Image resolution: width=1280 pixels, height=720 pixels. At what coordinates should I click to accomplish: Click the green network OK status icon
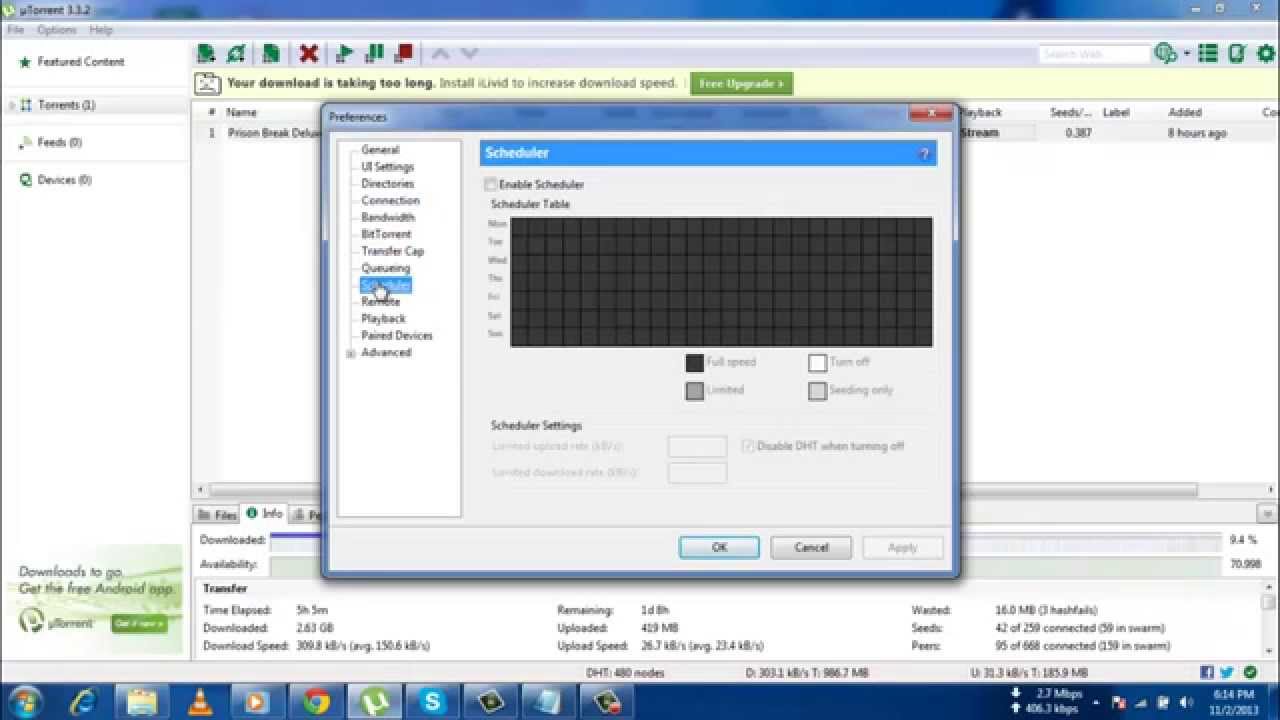[1249, 673]
